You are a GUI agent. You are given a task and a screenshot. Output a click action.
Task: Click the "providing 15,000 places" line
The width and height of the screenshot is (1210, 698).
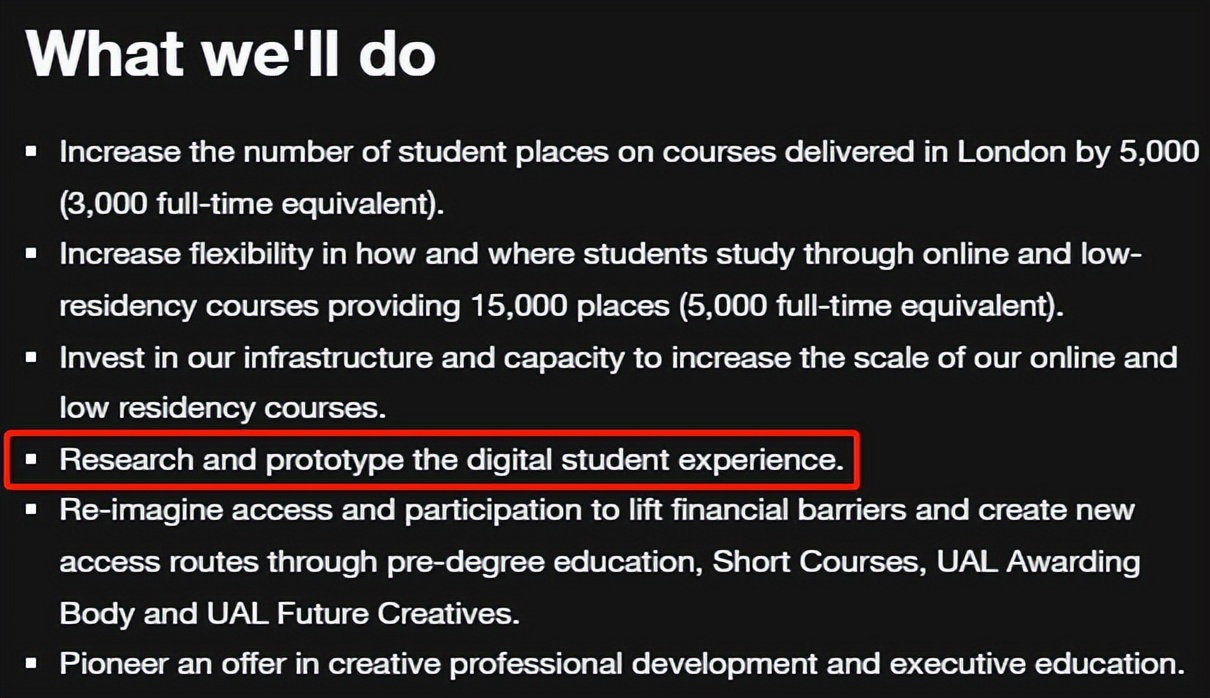pos(561,306)
